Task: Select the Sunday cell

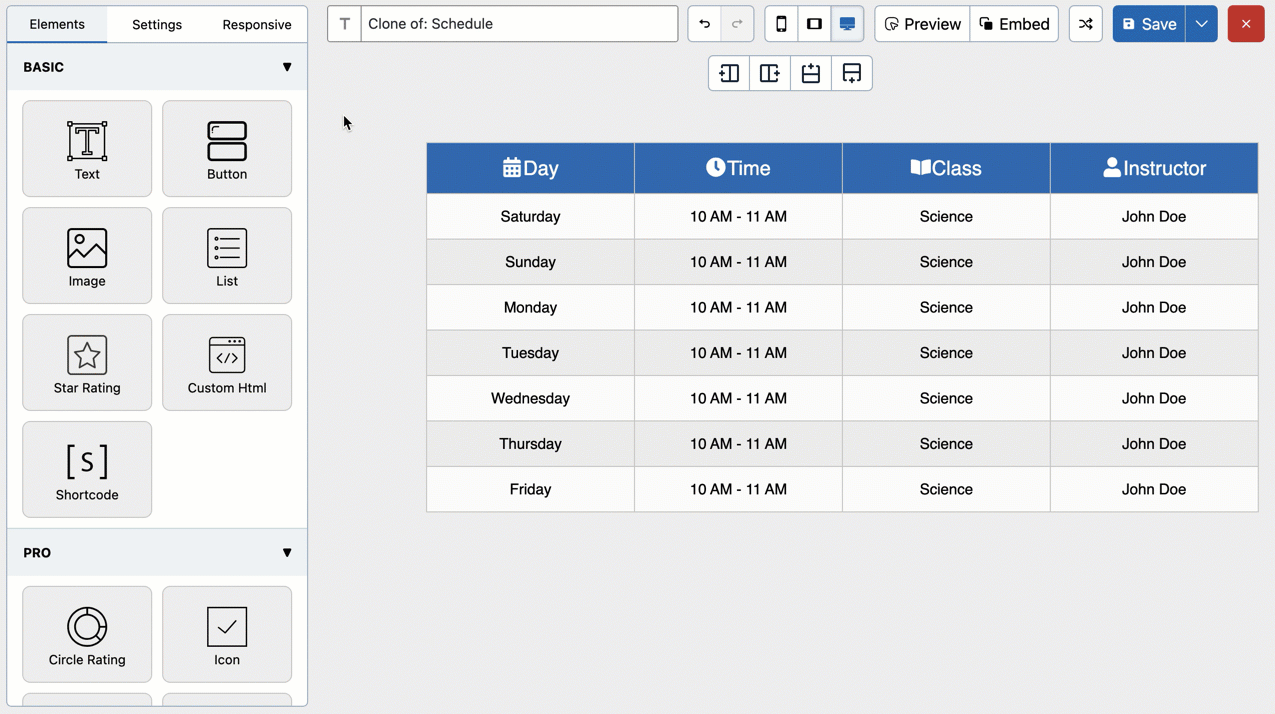Action: tap(530, 262)
